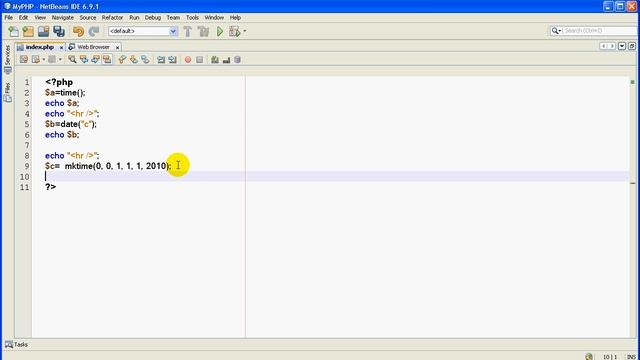Click Find Previous Occurrence icon
This screenshot has width=640, height=360.
(84, 60)
